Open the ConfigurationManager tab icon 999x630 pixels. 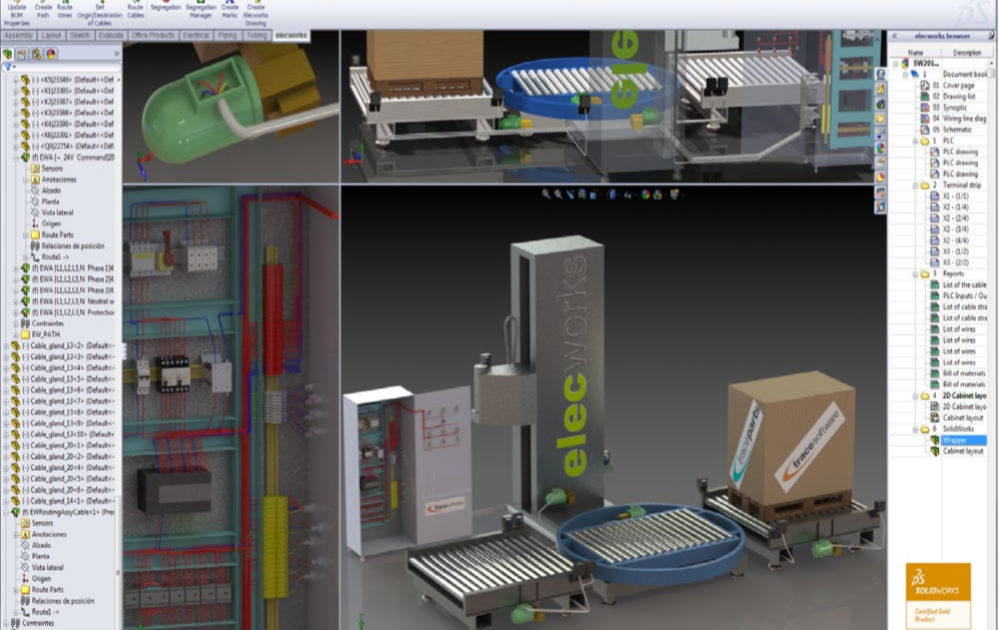tap(37, 54)
